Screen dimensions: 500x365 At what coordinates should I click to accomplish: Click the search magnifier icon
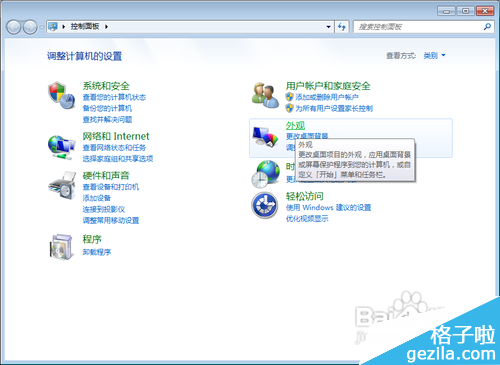tap(487, 27)
